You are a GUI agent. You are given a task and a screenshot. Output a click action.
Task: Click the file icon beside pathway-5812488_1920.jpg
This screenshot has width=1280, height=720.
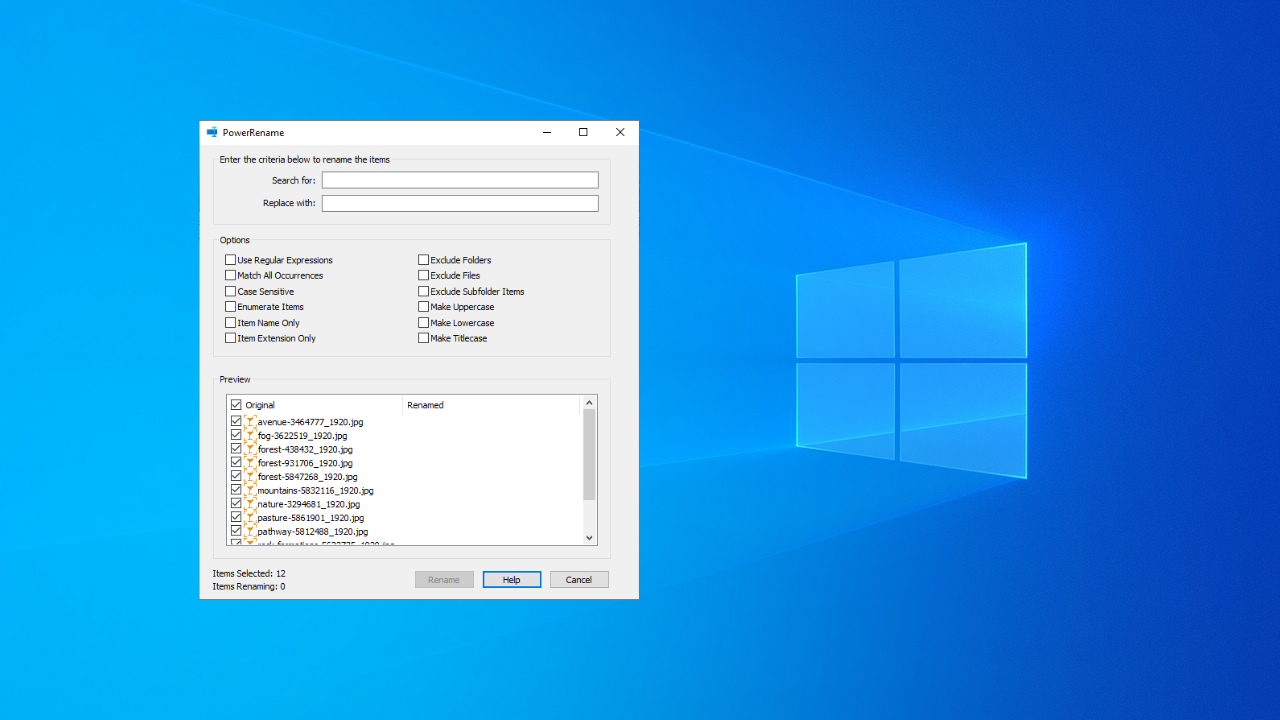click(249, 531)
